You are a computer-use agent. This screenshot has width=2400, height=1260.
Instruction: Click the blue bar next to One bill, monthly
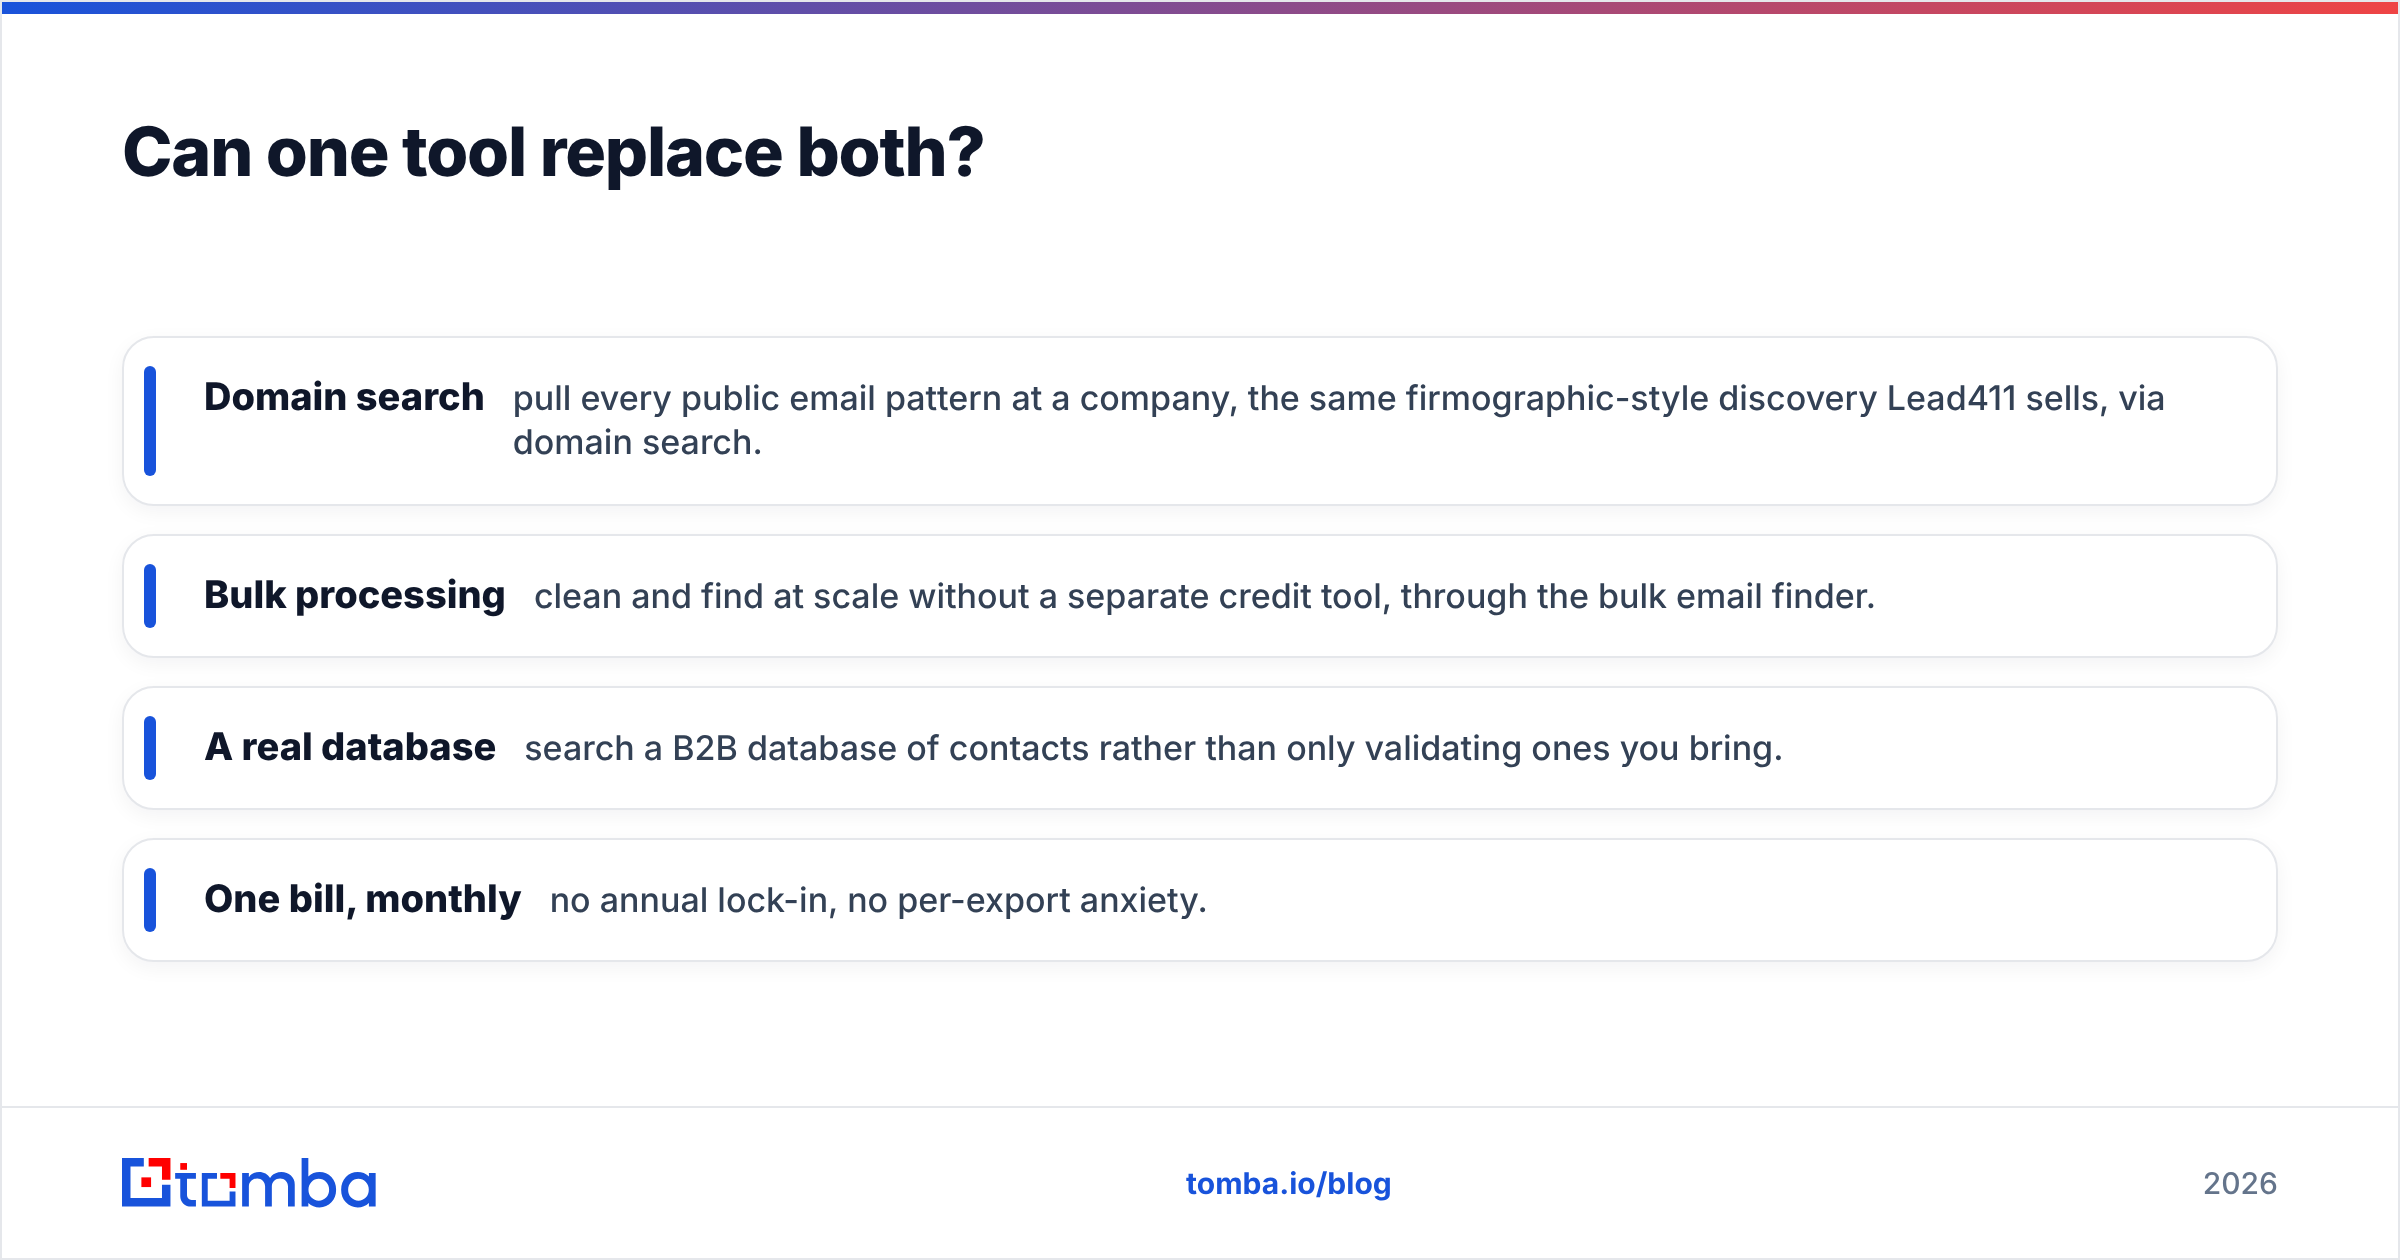tap(150, 900)
